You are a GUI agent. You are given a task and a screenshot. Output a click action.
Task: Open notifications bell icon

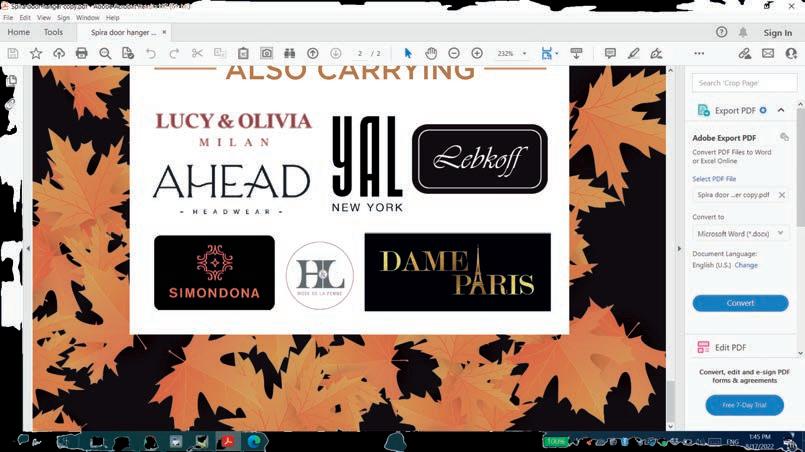[743, 32]
